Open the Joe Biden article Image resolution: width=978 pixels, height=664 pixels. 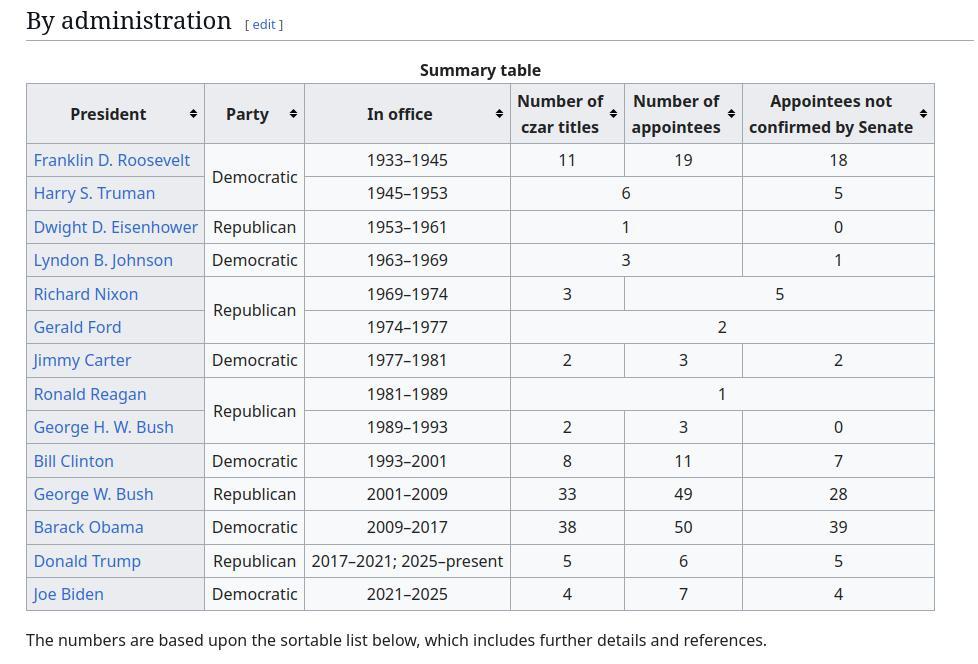pyautogui.click(x=69, y=594)
